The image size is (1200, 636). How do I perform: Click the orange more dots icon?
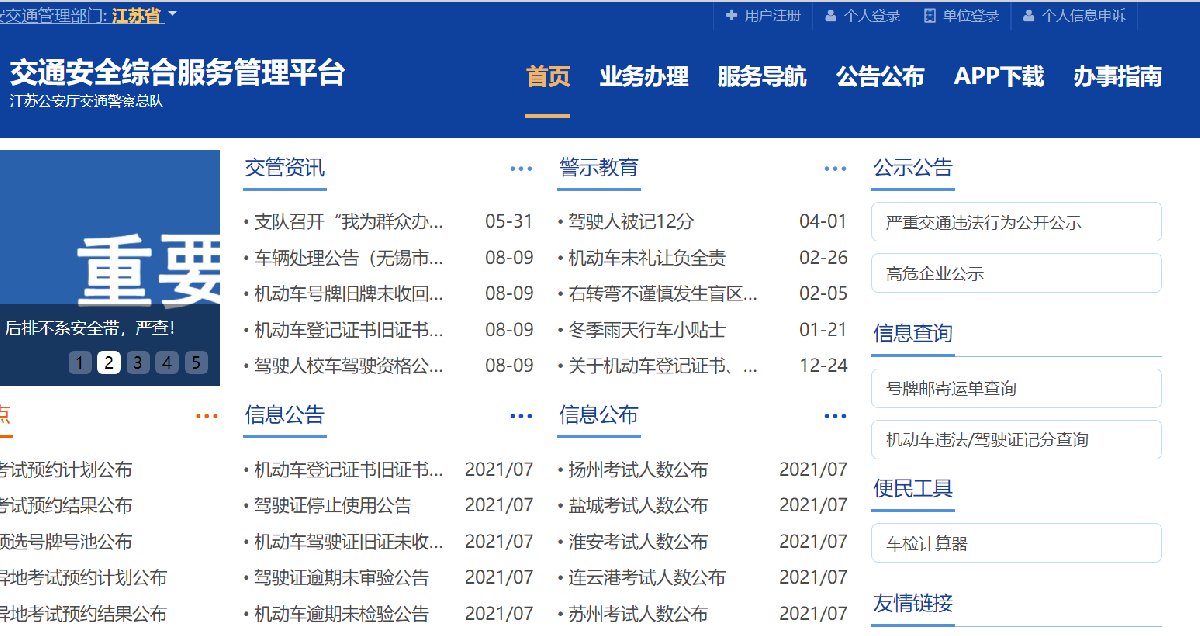tap(207, 416)
